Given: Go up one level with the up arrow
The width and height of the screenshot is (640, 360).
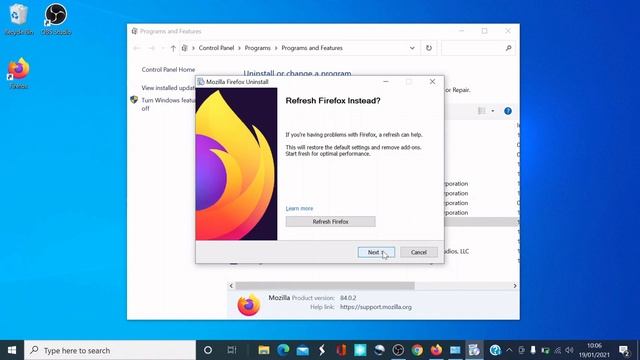Looking at the screenshot, I should pos(173,48).
